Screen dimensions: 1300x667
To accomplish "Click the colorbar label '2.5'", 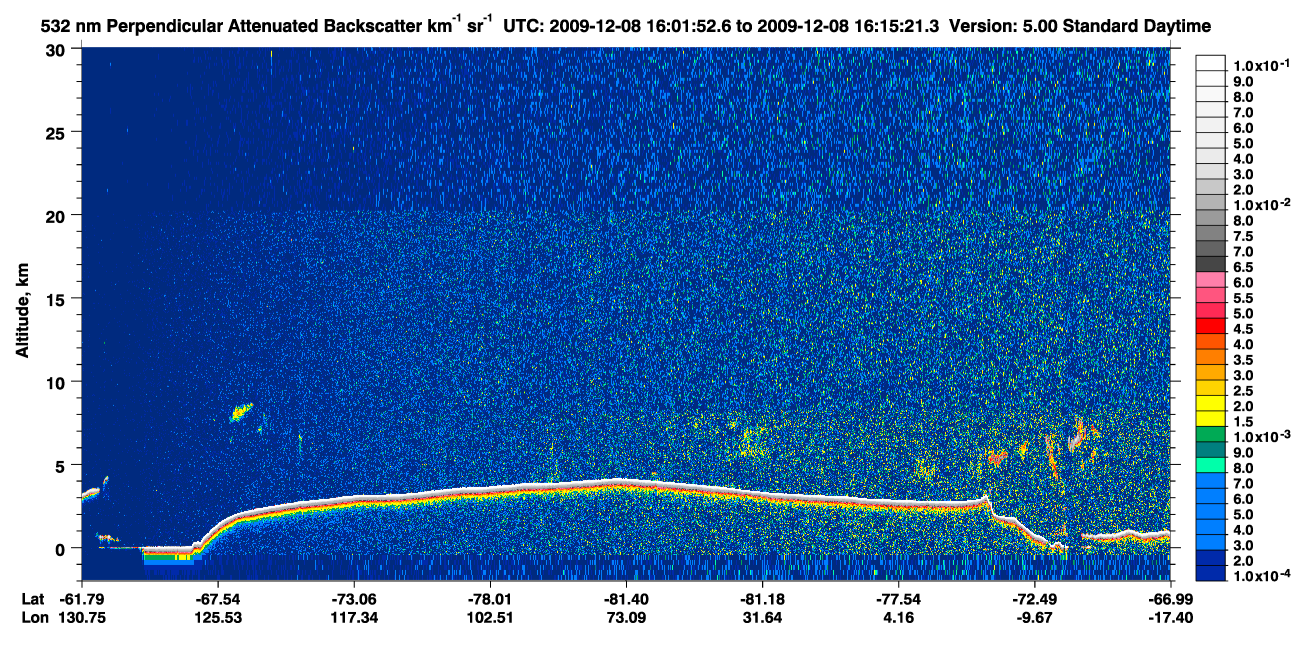I will pos(1243,391).
